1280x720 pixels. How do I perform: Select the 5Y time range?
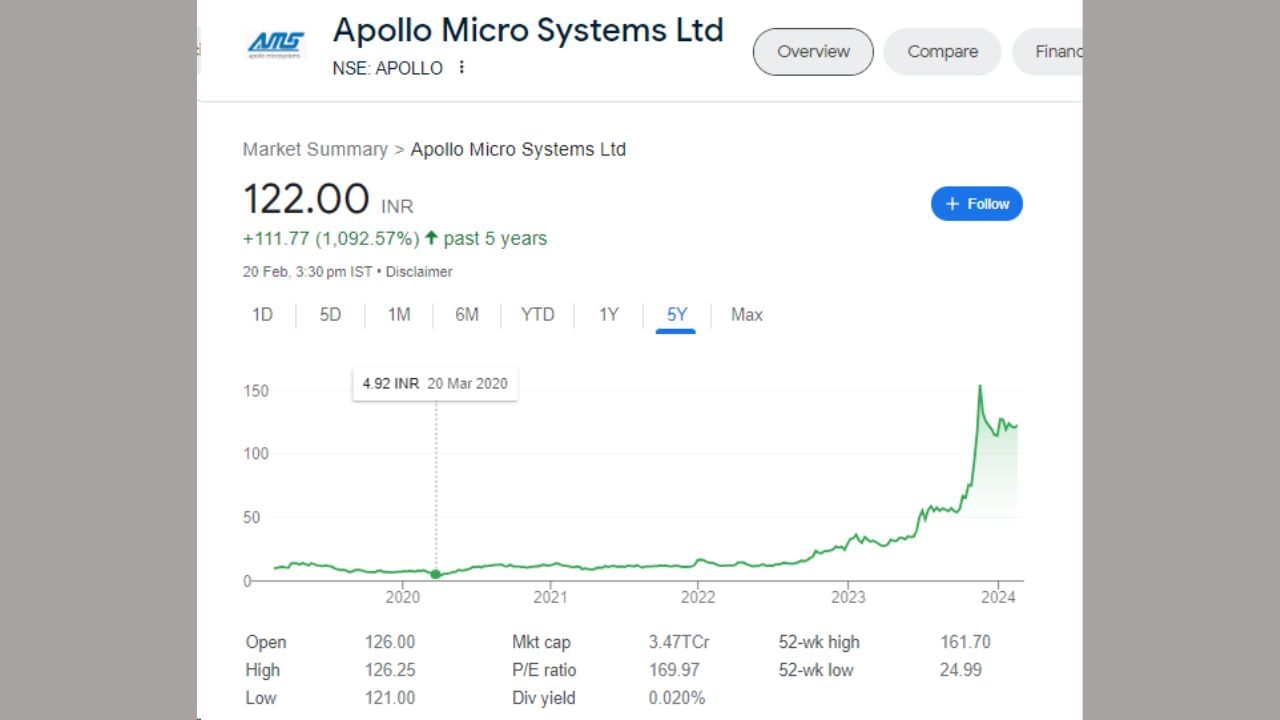click(x=677, y=315)
